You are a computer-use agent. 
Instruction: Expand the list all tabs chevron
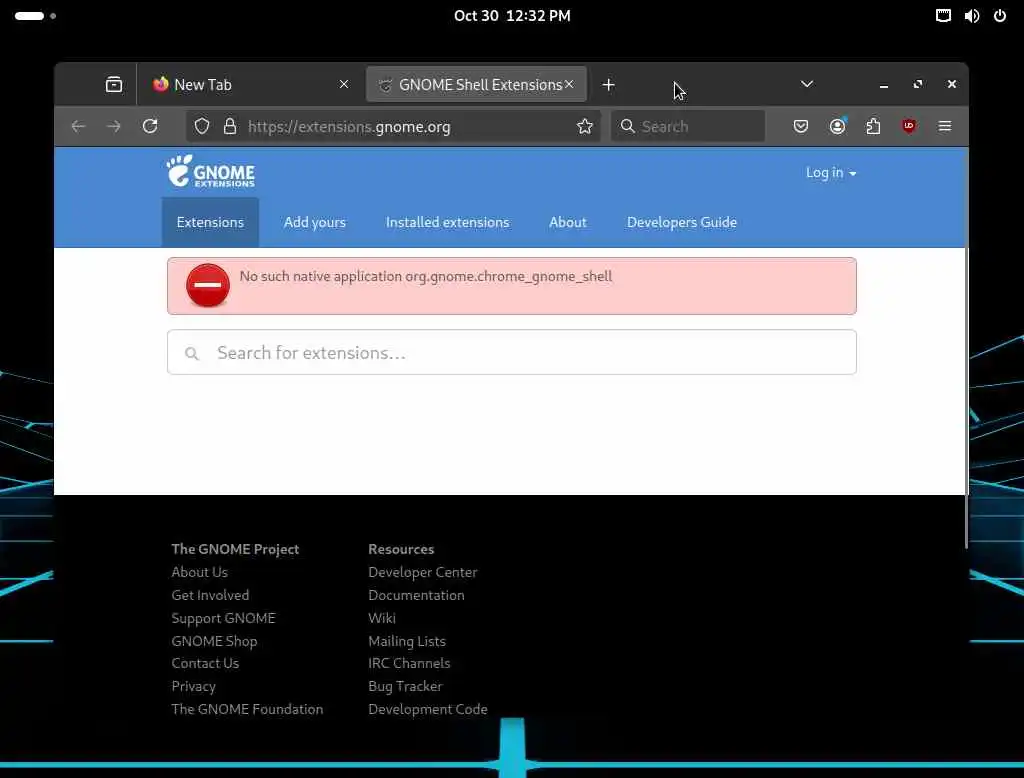[x=807, y=84]
